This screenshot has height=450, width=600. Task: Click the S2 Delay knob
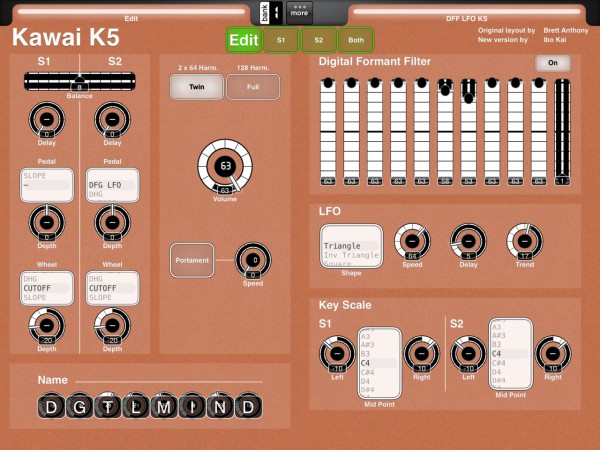(x=112, y=119)
